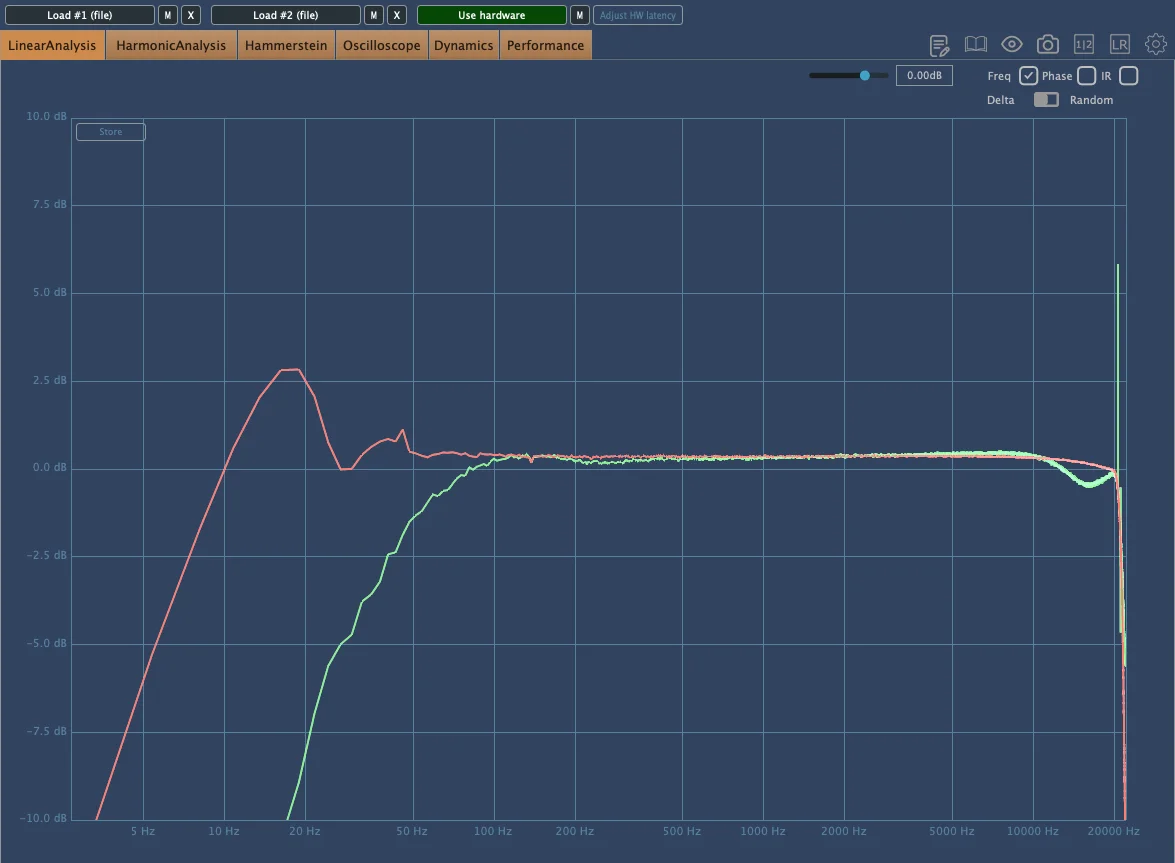Open the Oscilloscope tab
The height and width of the screenshot is (863, 1175).
(x=382, y=45)
